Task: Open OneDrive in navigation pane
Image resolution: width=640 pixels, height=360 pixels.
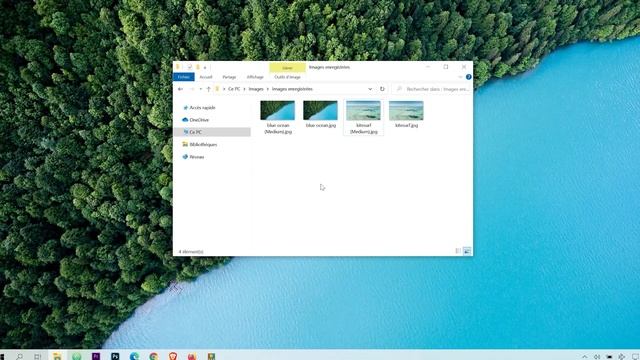Action: click(x=196, y=120)
